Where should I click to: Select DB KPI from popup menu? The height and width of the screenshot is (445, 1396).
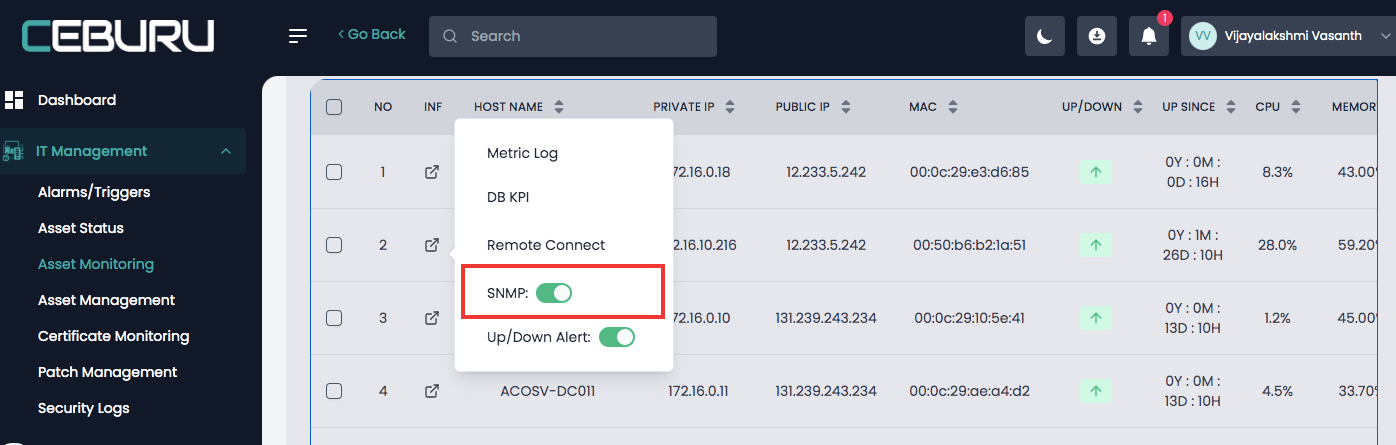(508, 197)
